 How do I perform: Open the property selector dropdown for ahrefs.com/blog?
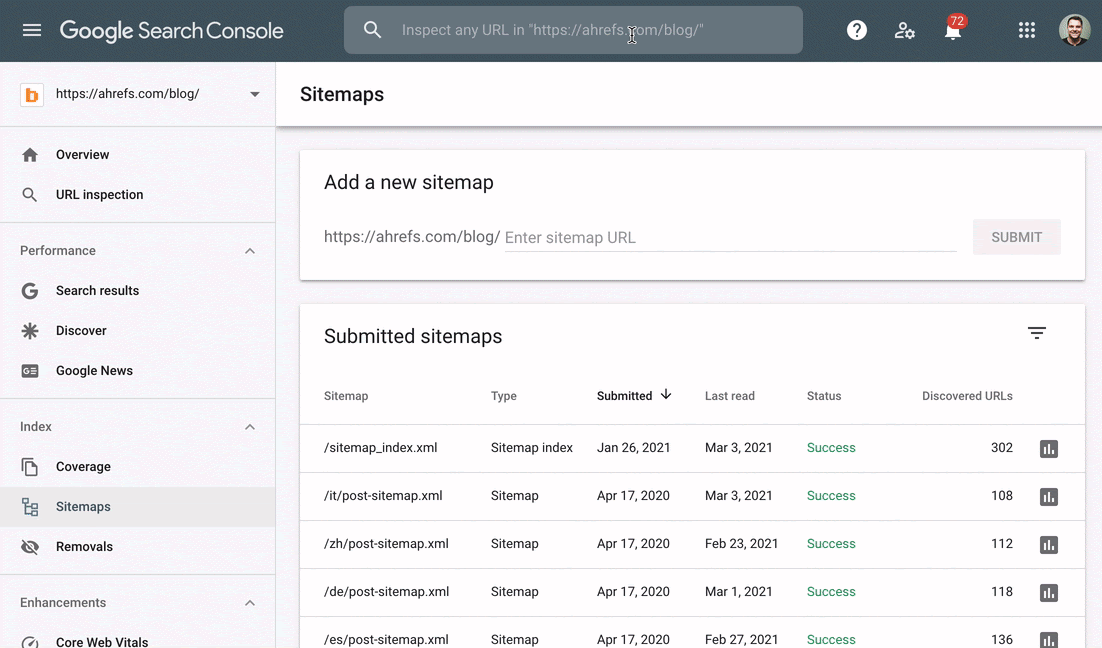254,94
